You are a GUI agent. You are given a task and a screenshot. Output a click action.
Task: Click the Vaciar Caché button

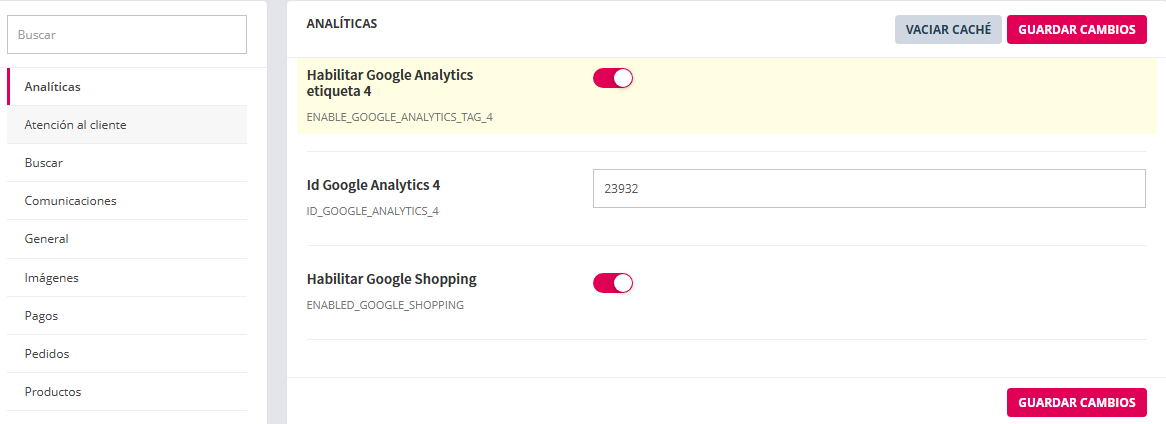coord(947,30)
